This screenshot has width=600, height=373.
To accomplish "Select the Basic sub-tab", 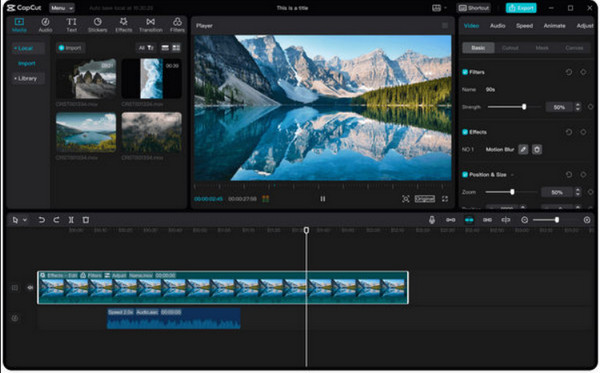I will pyautogui.click(x=478, y=48).
